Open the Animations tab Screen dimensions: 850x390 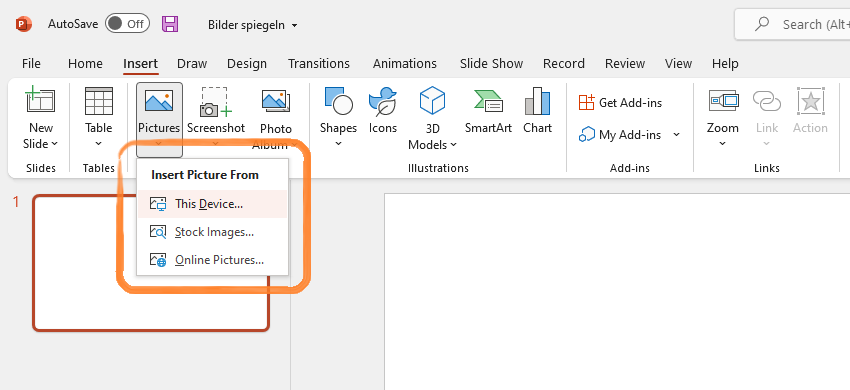pos(404,63)
